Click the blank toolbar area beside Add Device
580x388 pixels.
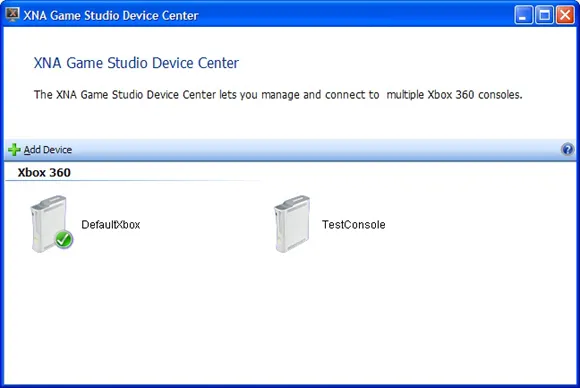coord(314,150)
